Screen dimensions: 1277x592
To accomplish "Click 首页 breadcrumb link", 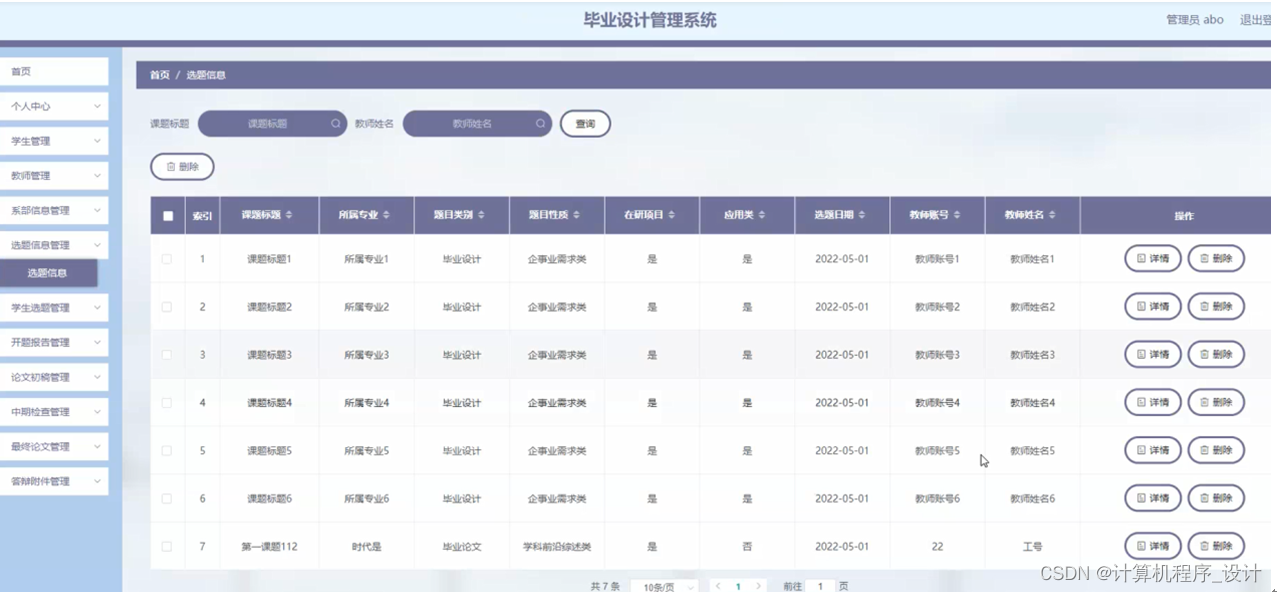I will tap(159, 75).
